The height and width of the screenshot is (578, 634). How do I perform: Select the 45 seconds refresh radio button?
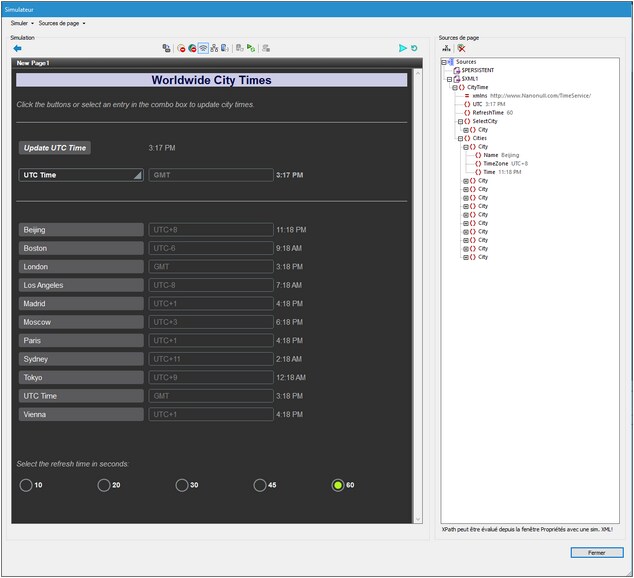tap(259, 485)
